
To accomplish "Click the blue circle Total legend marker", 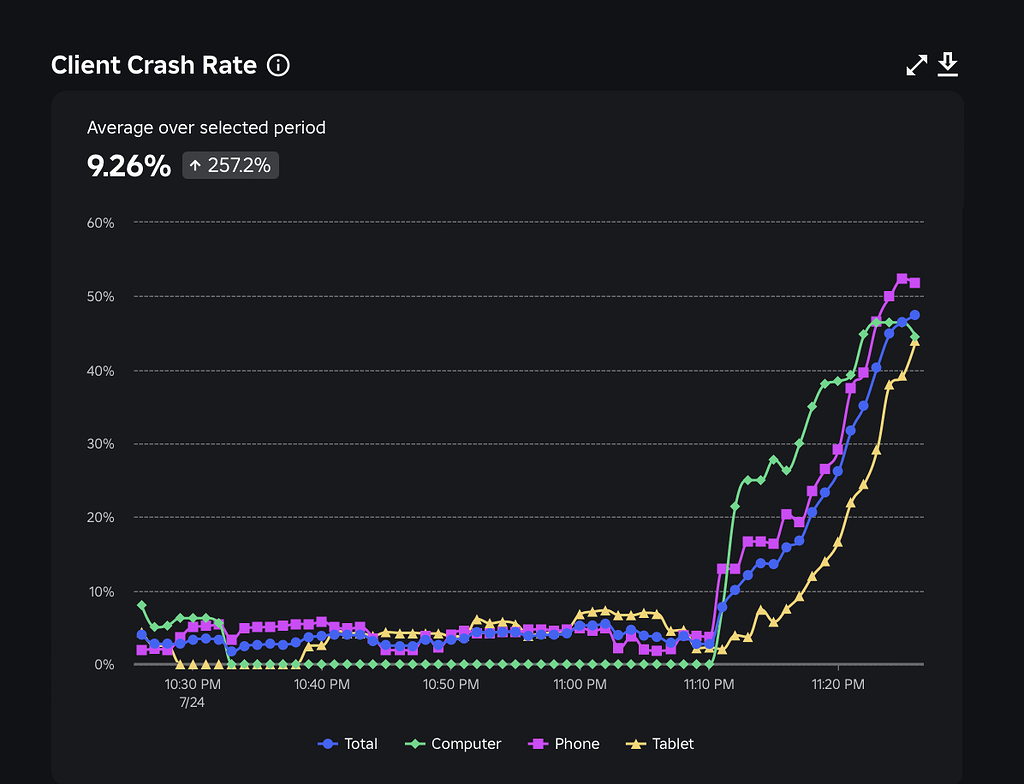I will click(329, 744).
